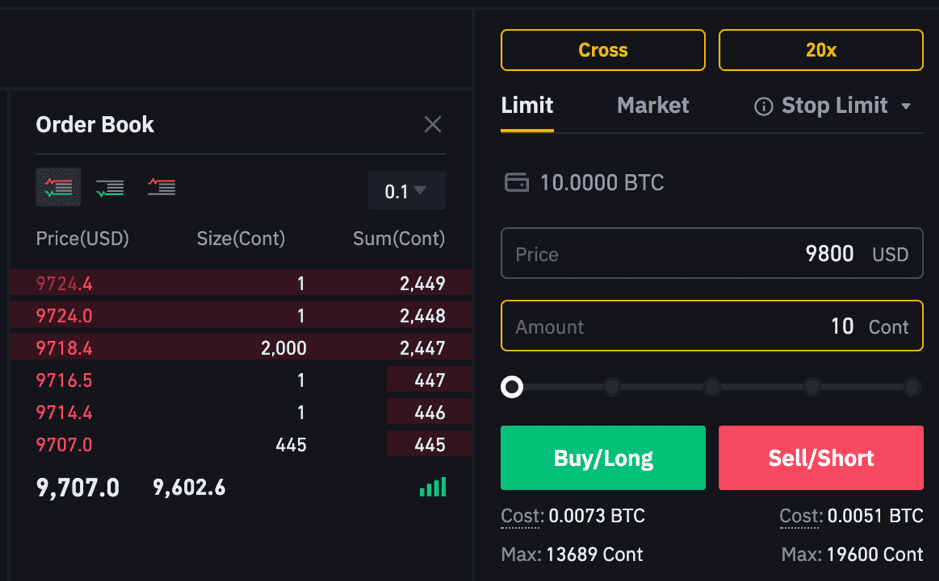939x581 pixels.
Task: Close the Order Book panel
Action: tap(432, 125)
